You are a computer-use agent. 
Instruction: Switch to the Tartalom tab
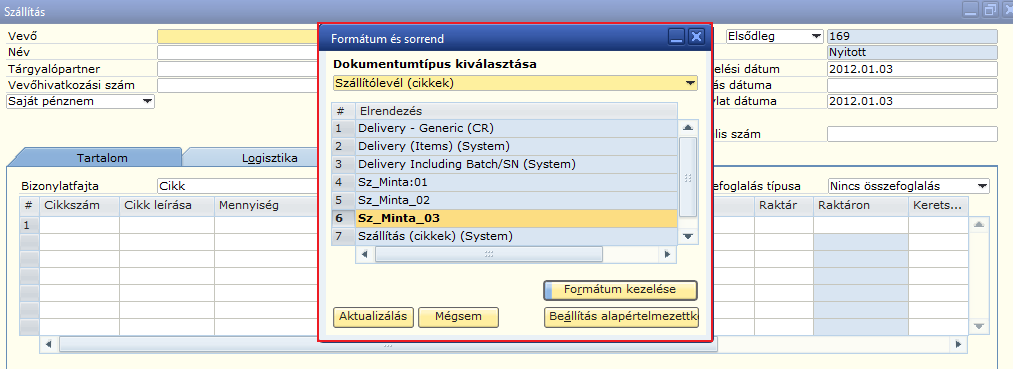pyautogui.click(x=102, y=158)
